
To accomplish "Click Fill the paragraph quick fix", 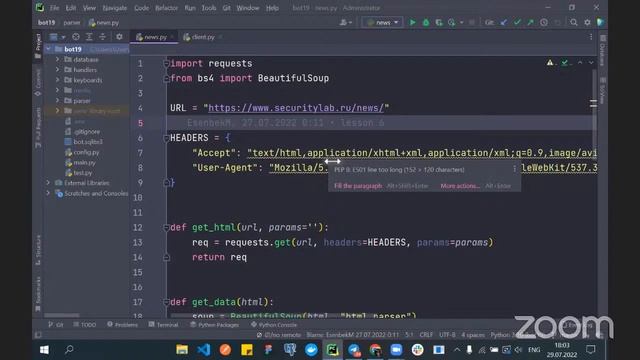I will [358, 186].
